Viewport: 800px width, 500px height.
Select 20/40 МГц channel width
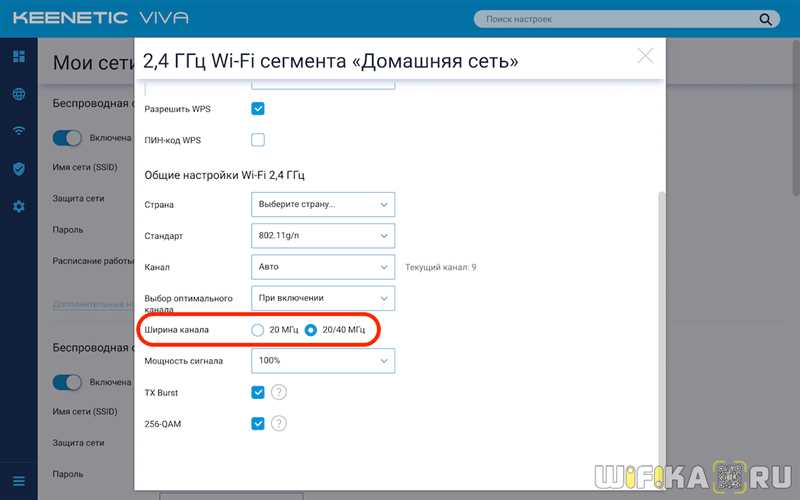point(311,330)
